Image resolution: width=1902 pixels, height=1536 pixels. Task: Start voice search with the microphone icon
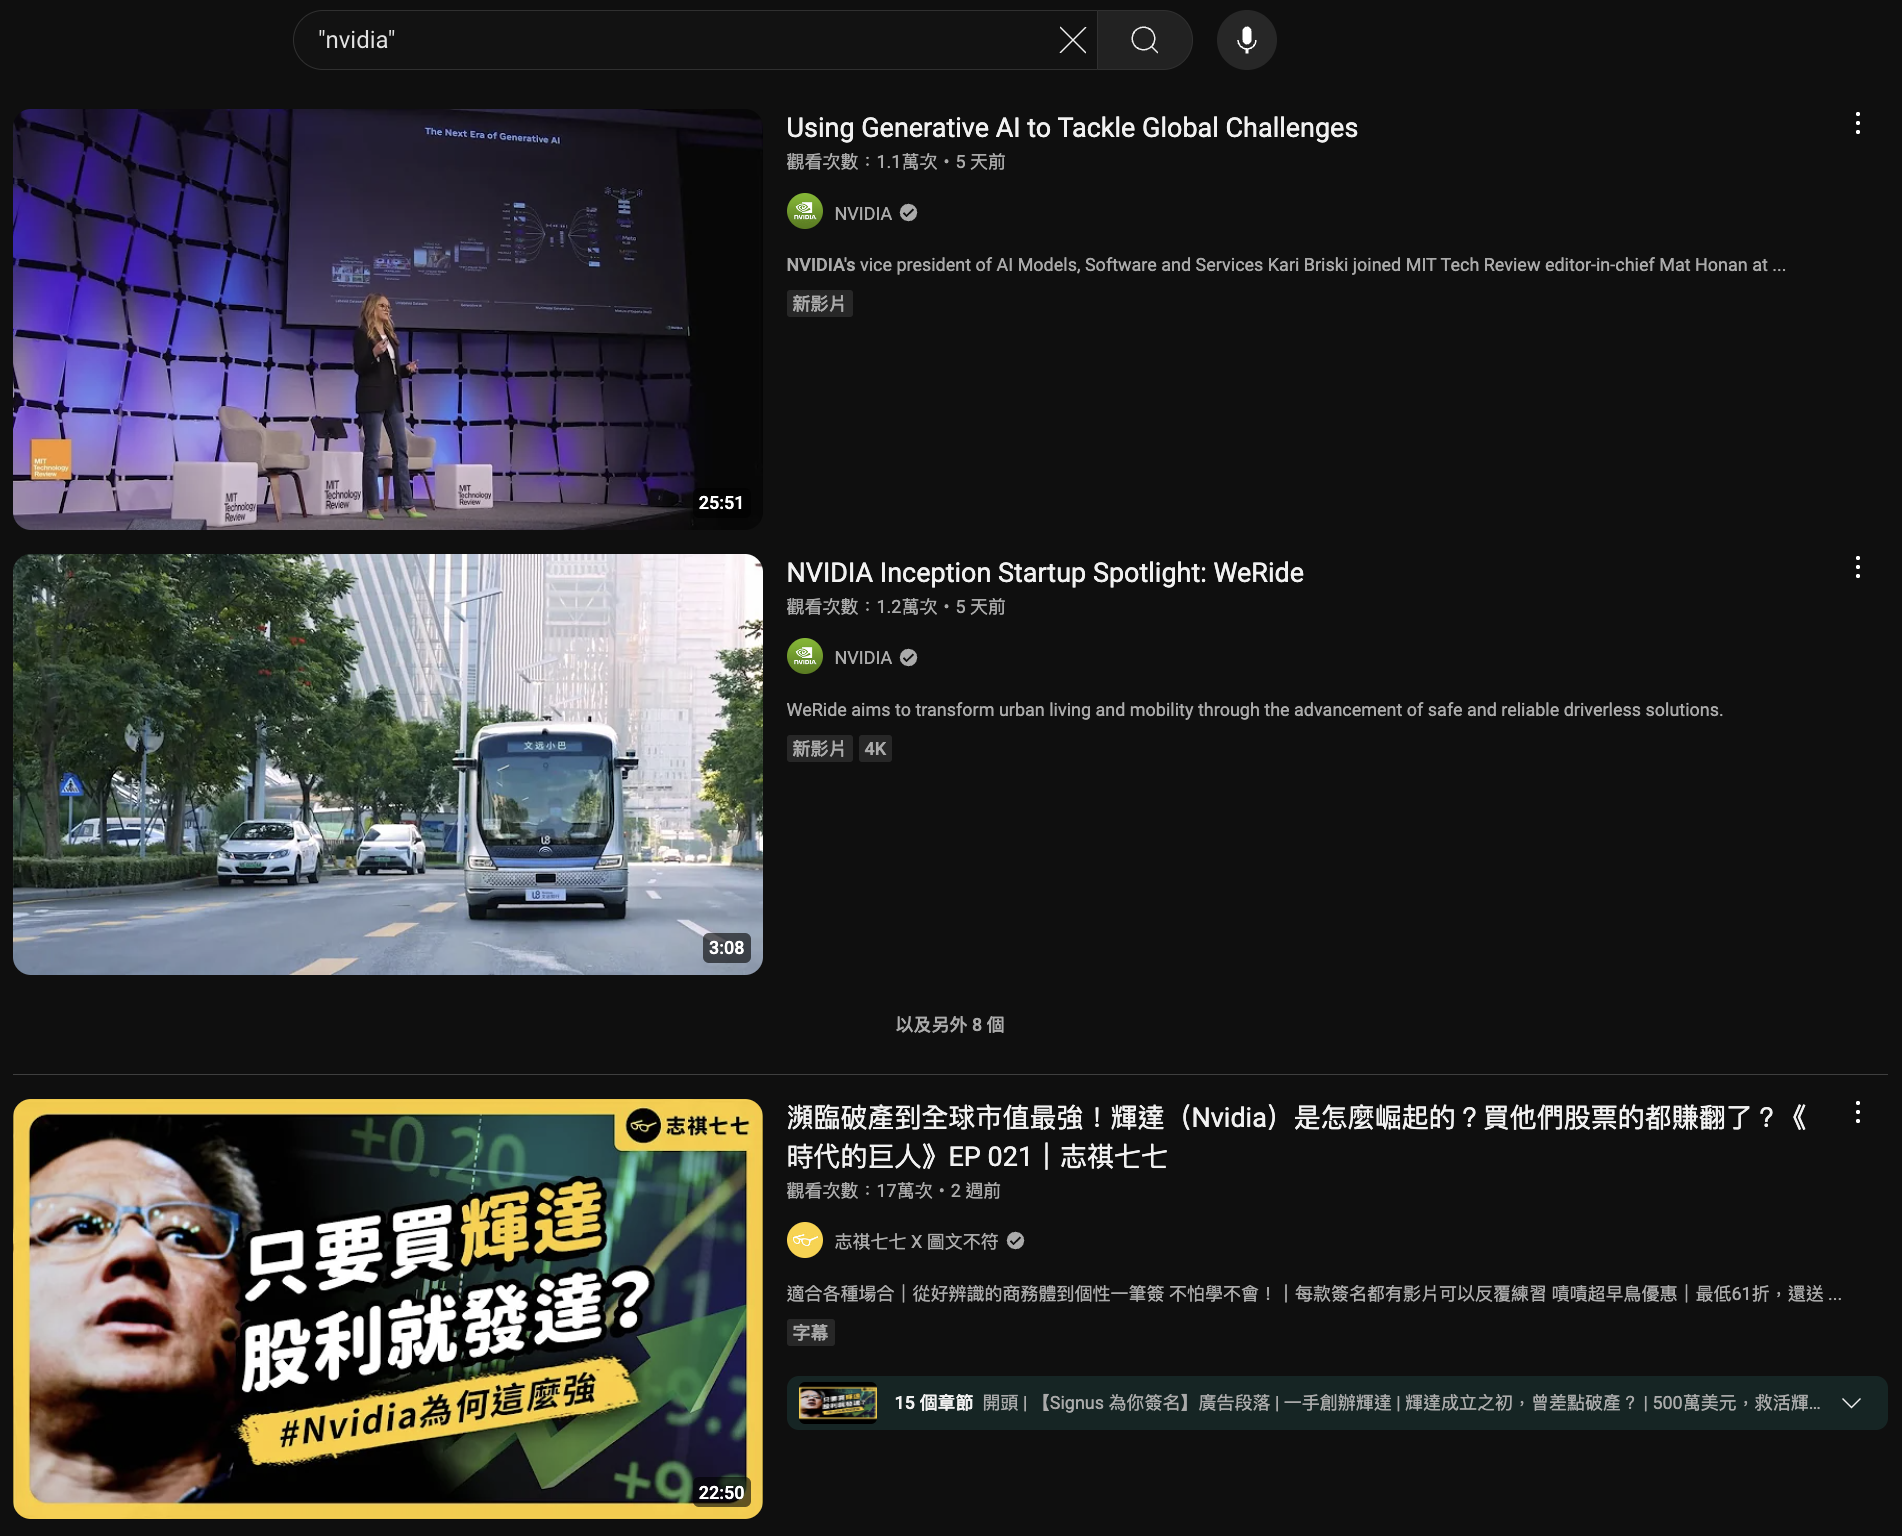(1246, 40)
